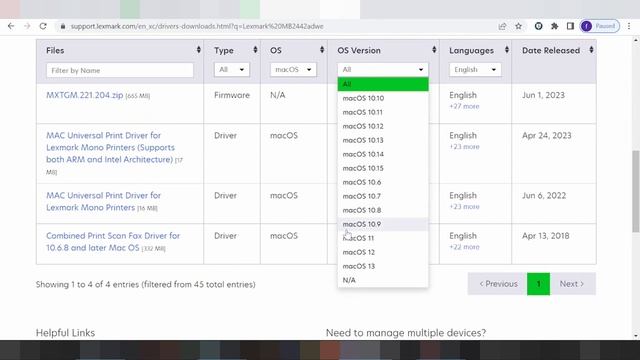The height and width of the screenshot is (360, 640).
Task: Toggle the browser side panel icon
Action: tap(570, 26)
